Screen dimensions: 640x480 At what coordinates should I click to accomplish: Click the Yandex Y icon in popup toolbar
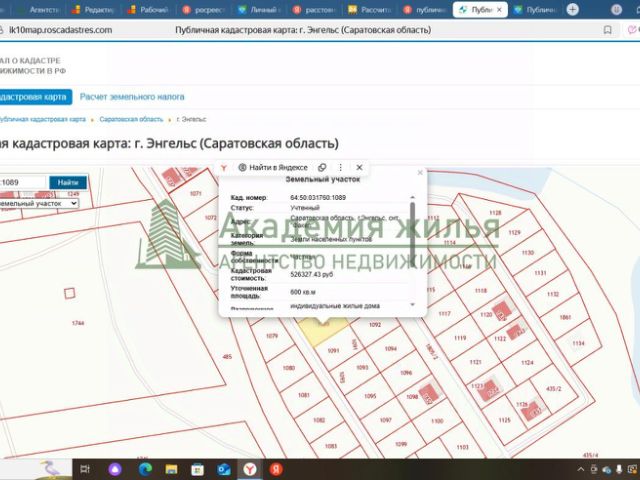pyautogui.click(x=224, y=167)
